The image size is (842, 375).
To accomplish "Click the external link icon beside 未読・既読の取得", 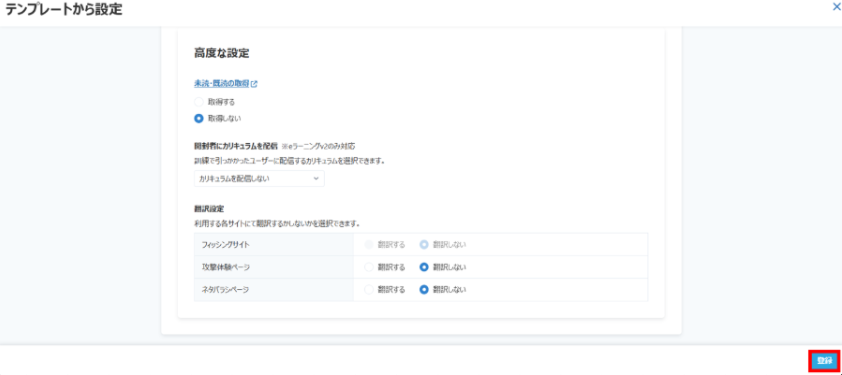I will 255,84.
